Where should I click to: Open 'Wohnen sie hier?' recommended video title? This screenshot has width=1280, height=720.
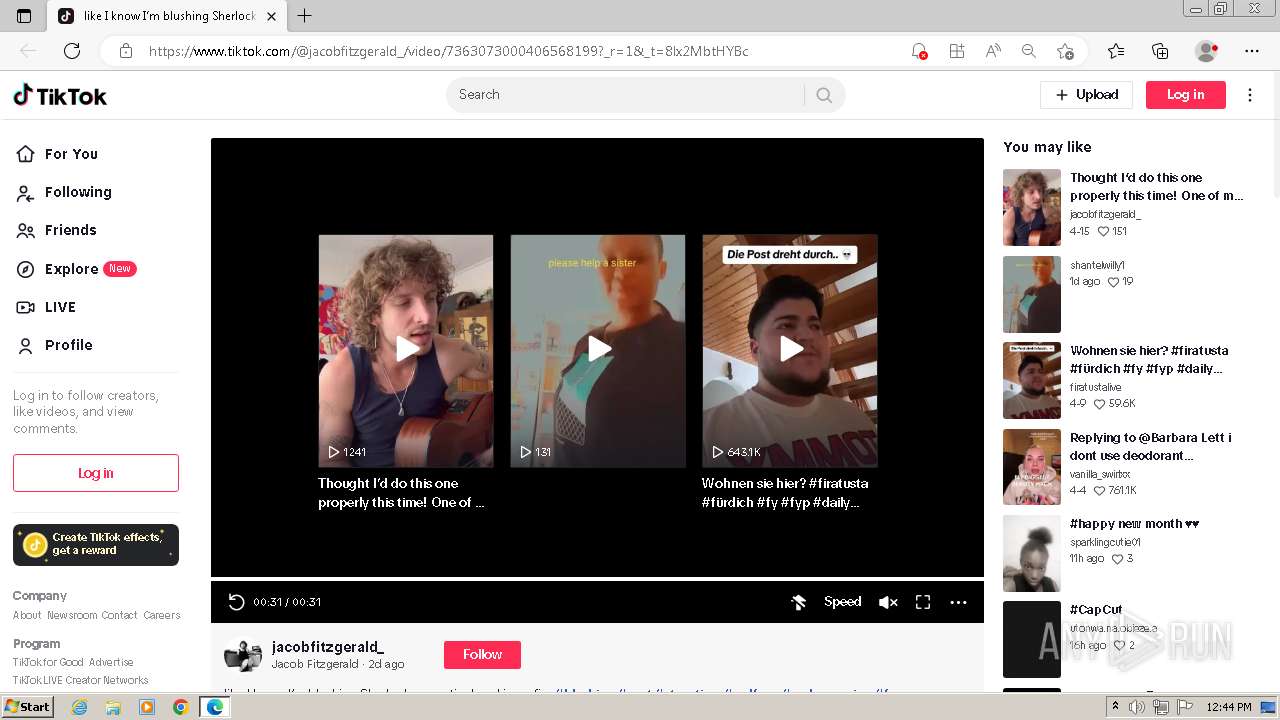[x=1148, y=360]
